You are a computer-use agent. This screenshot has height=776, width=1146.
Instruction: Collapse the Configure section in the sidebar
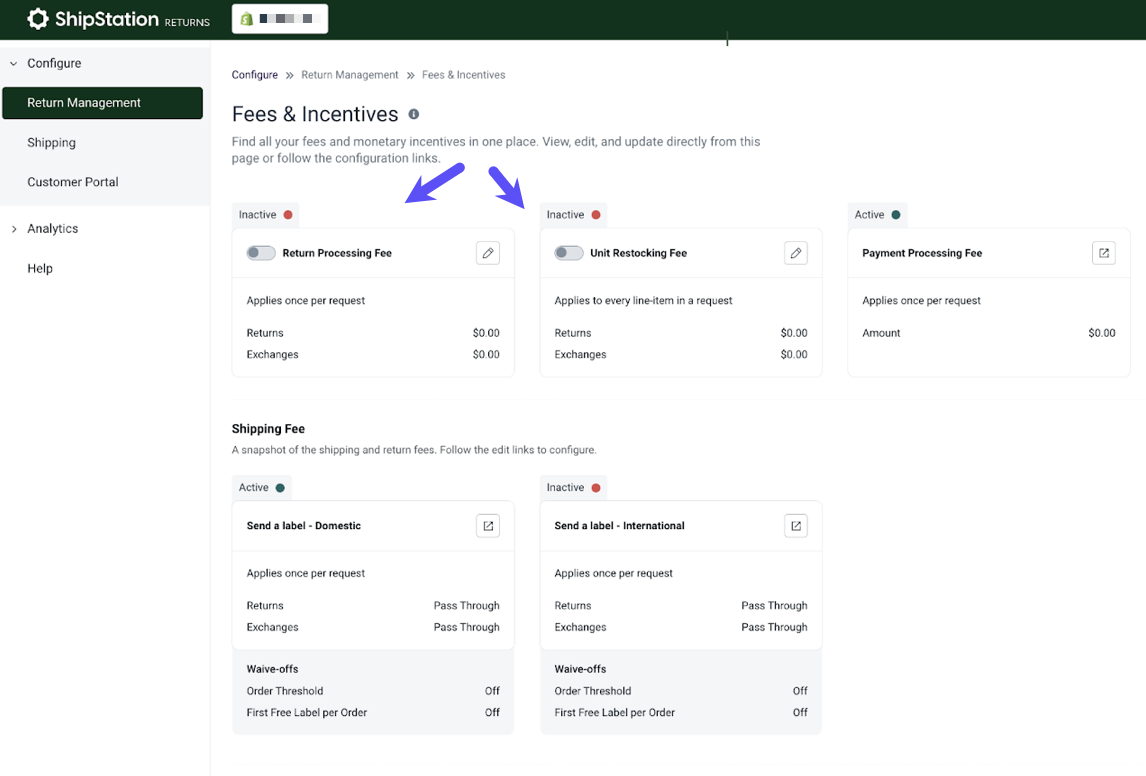(x=13, y=63)
